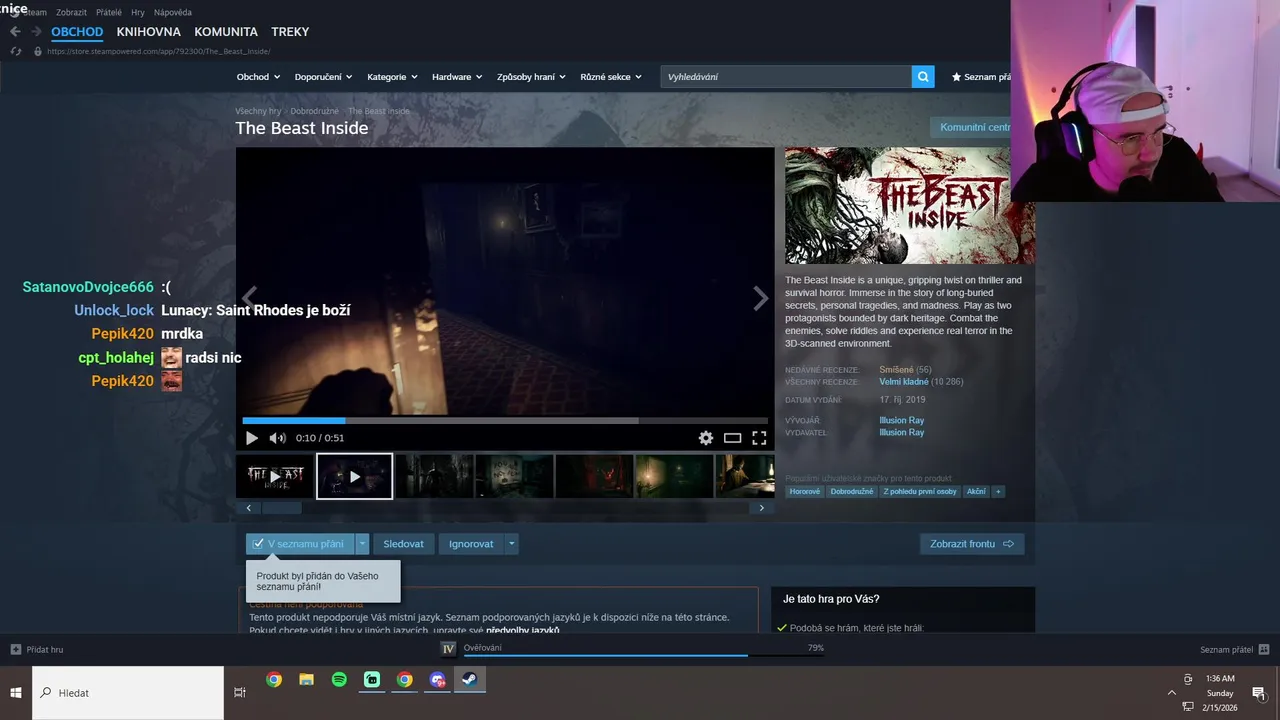
Task: Open Spotify from the taskbar
Action: click(x=339, y=680)
